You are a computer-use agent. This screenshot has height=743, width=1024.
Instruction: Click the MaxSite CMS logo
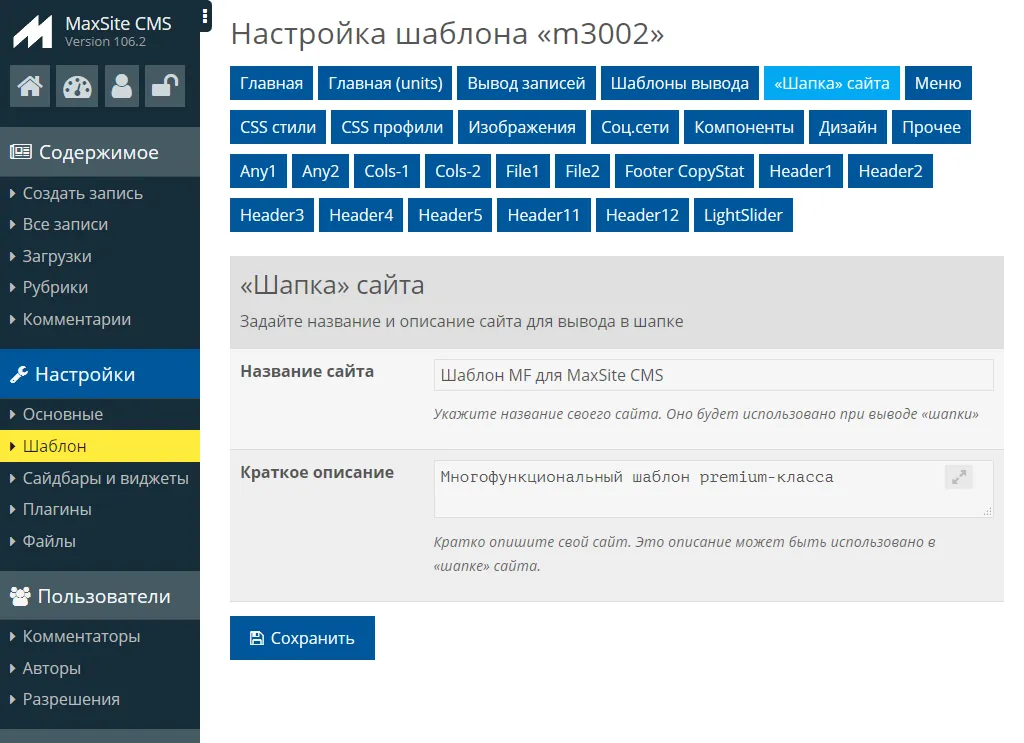33,31
